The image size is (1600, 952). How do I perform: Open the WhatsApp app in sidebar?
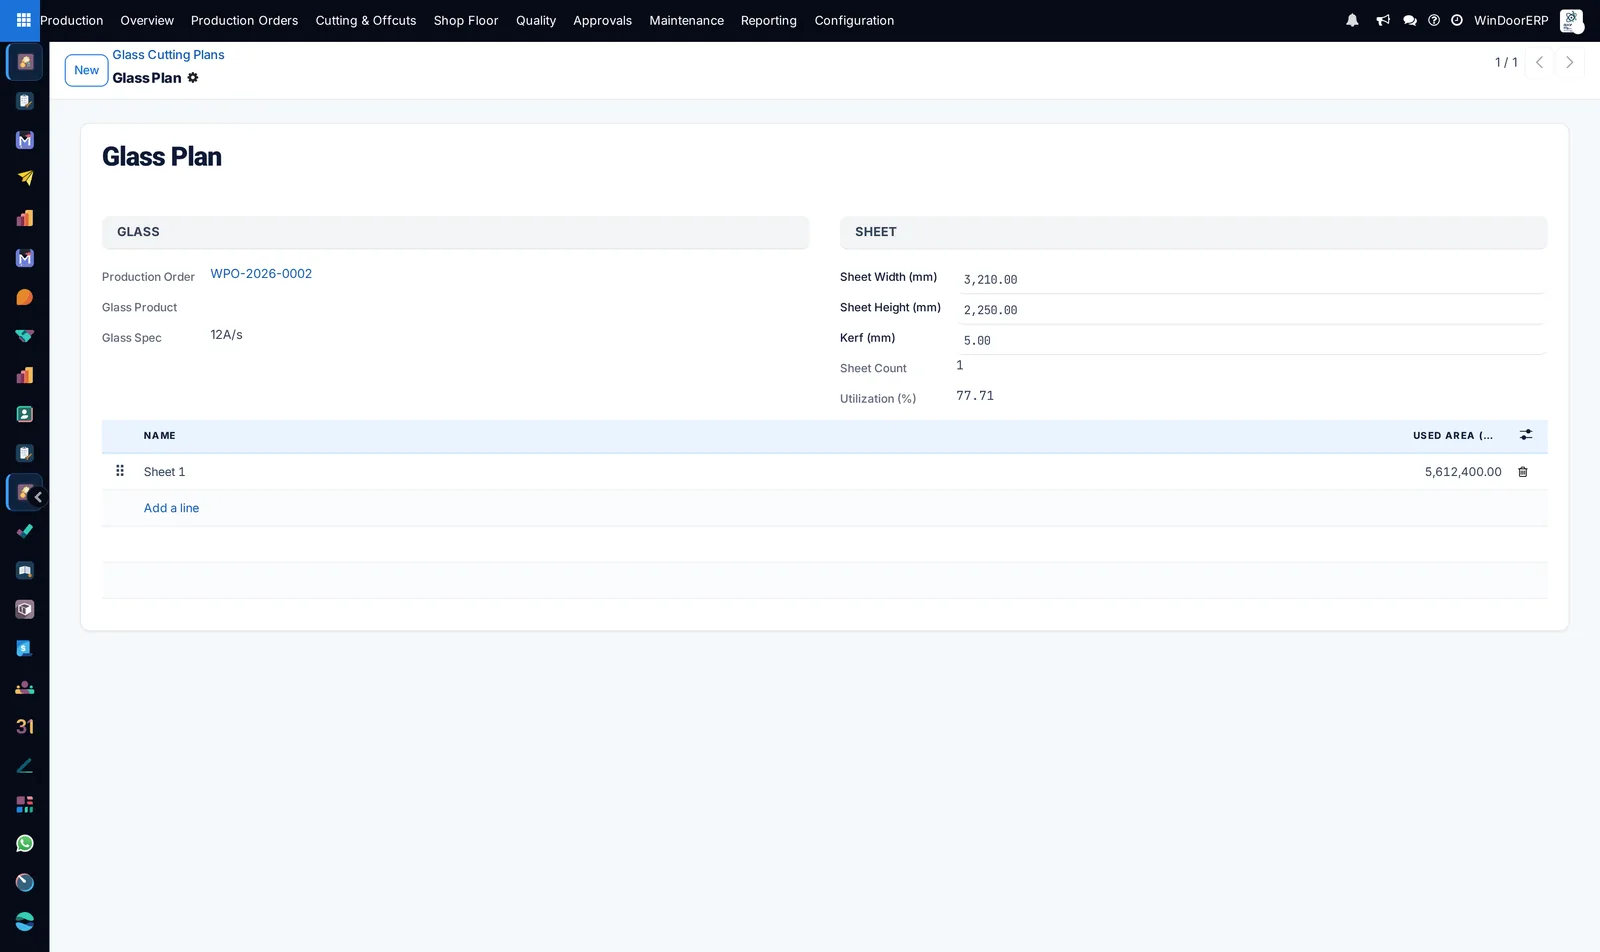tap(25, 844)
